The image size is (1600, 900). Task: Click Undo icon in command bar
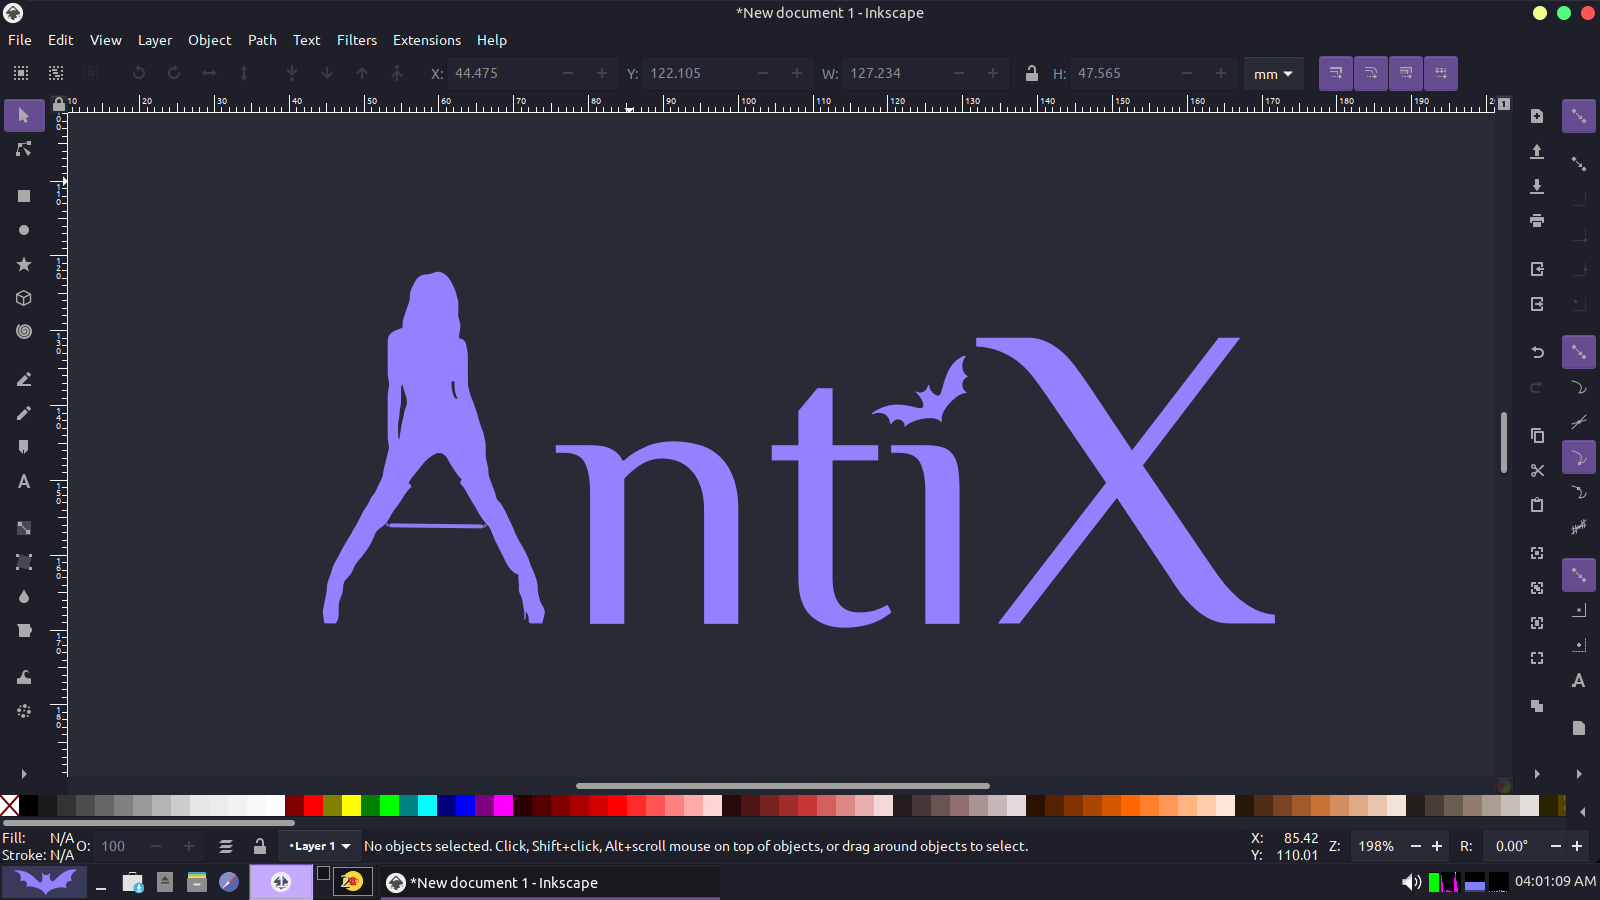tap(1537, 352)
